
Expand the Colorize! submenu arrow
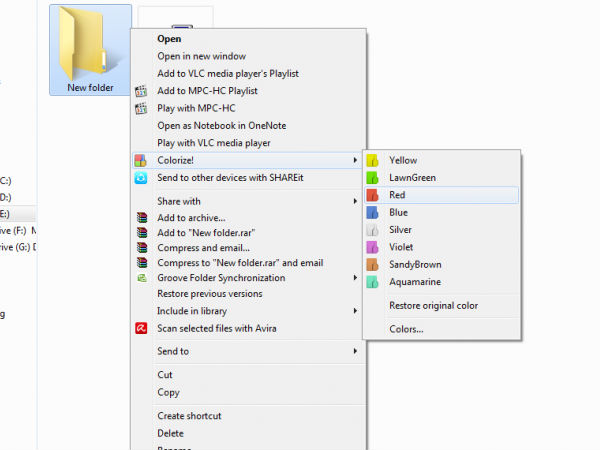355,160
